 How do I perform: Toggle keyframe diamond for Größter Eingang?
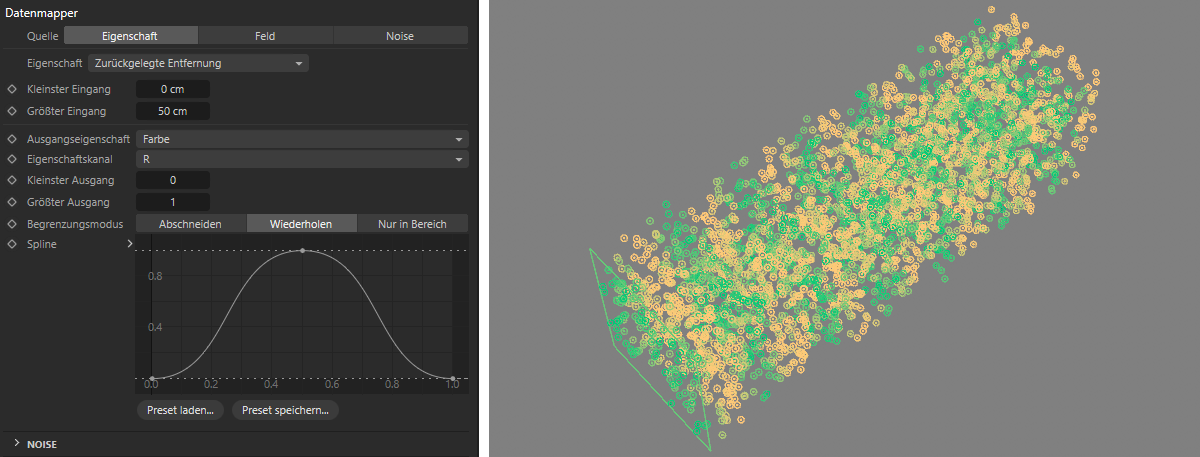[x=12, y=111]
